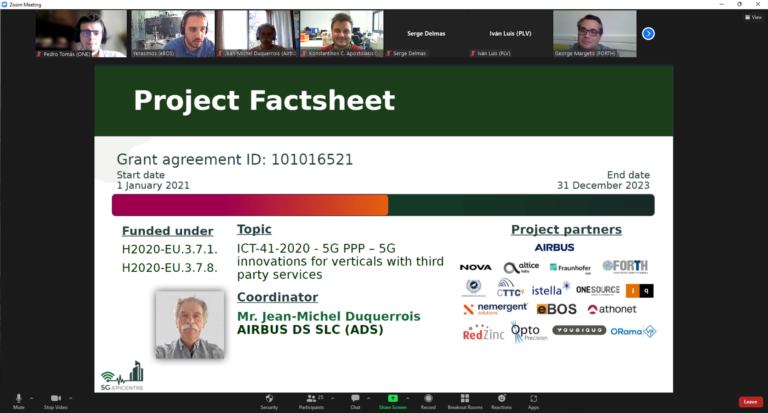This screenshot has width=768, height=413.
Task: Expand arrow next to Chat
Action: click(368, 398)
